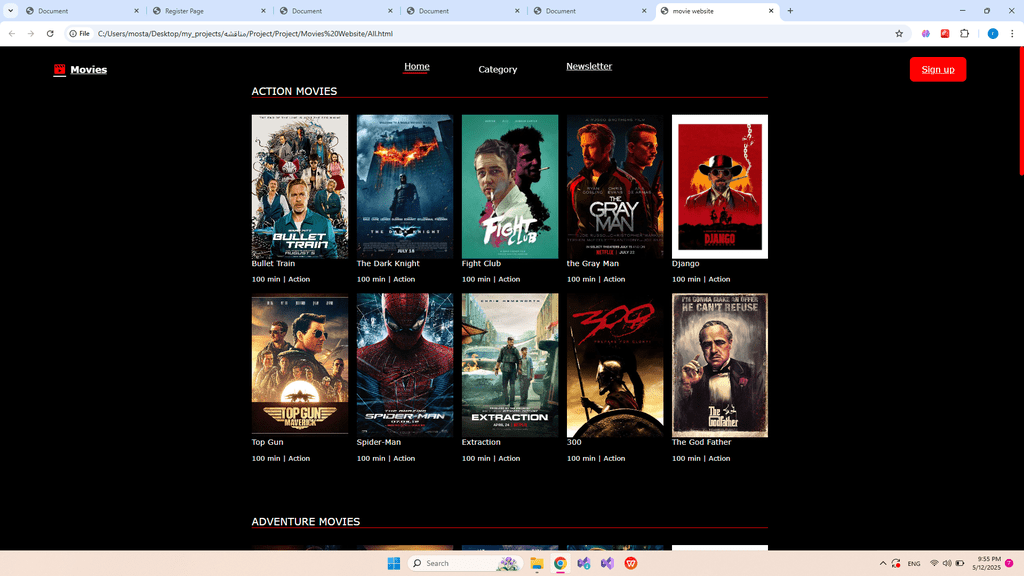Click the "The Dark Knight" title text

(388, 263)
